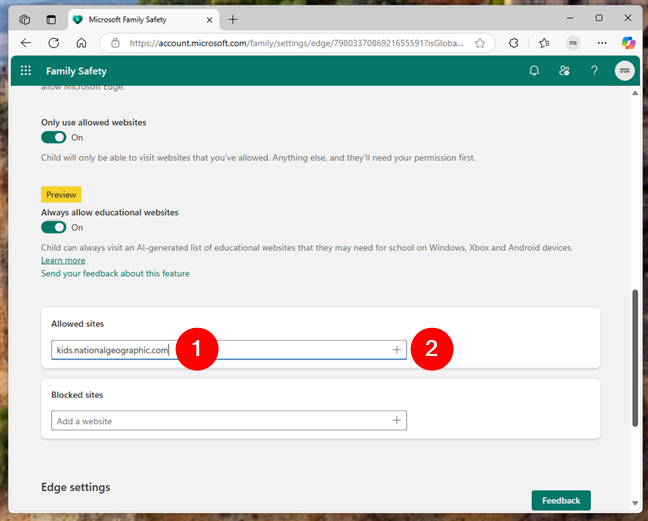Open the Copilot sidebar icon
The height and width of the screenshot is (521, 648).
point(628,43)
